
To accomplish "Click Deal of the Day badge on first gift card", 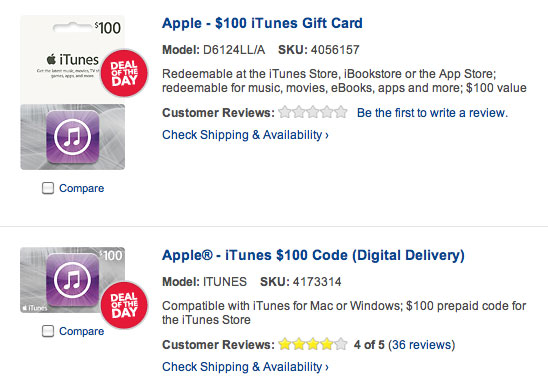I will [x=124, y=73].
